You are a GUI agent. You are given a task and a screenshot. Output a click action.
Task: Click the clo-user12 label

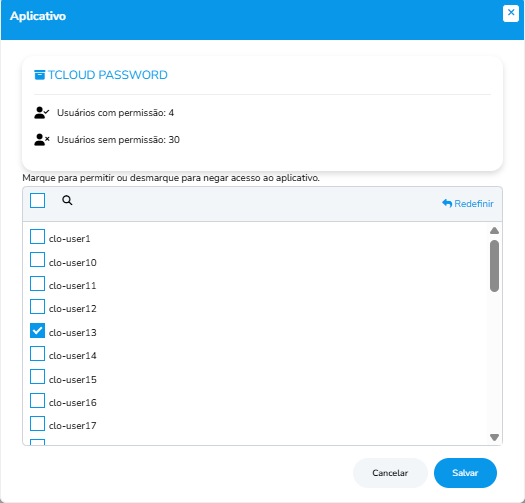click(x=73, y=309)
